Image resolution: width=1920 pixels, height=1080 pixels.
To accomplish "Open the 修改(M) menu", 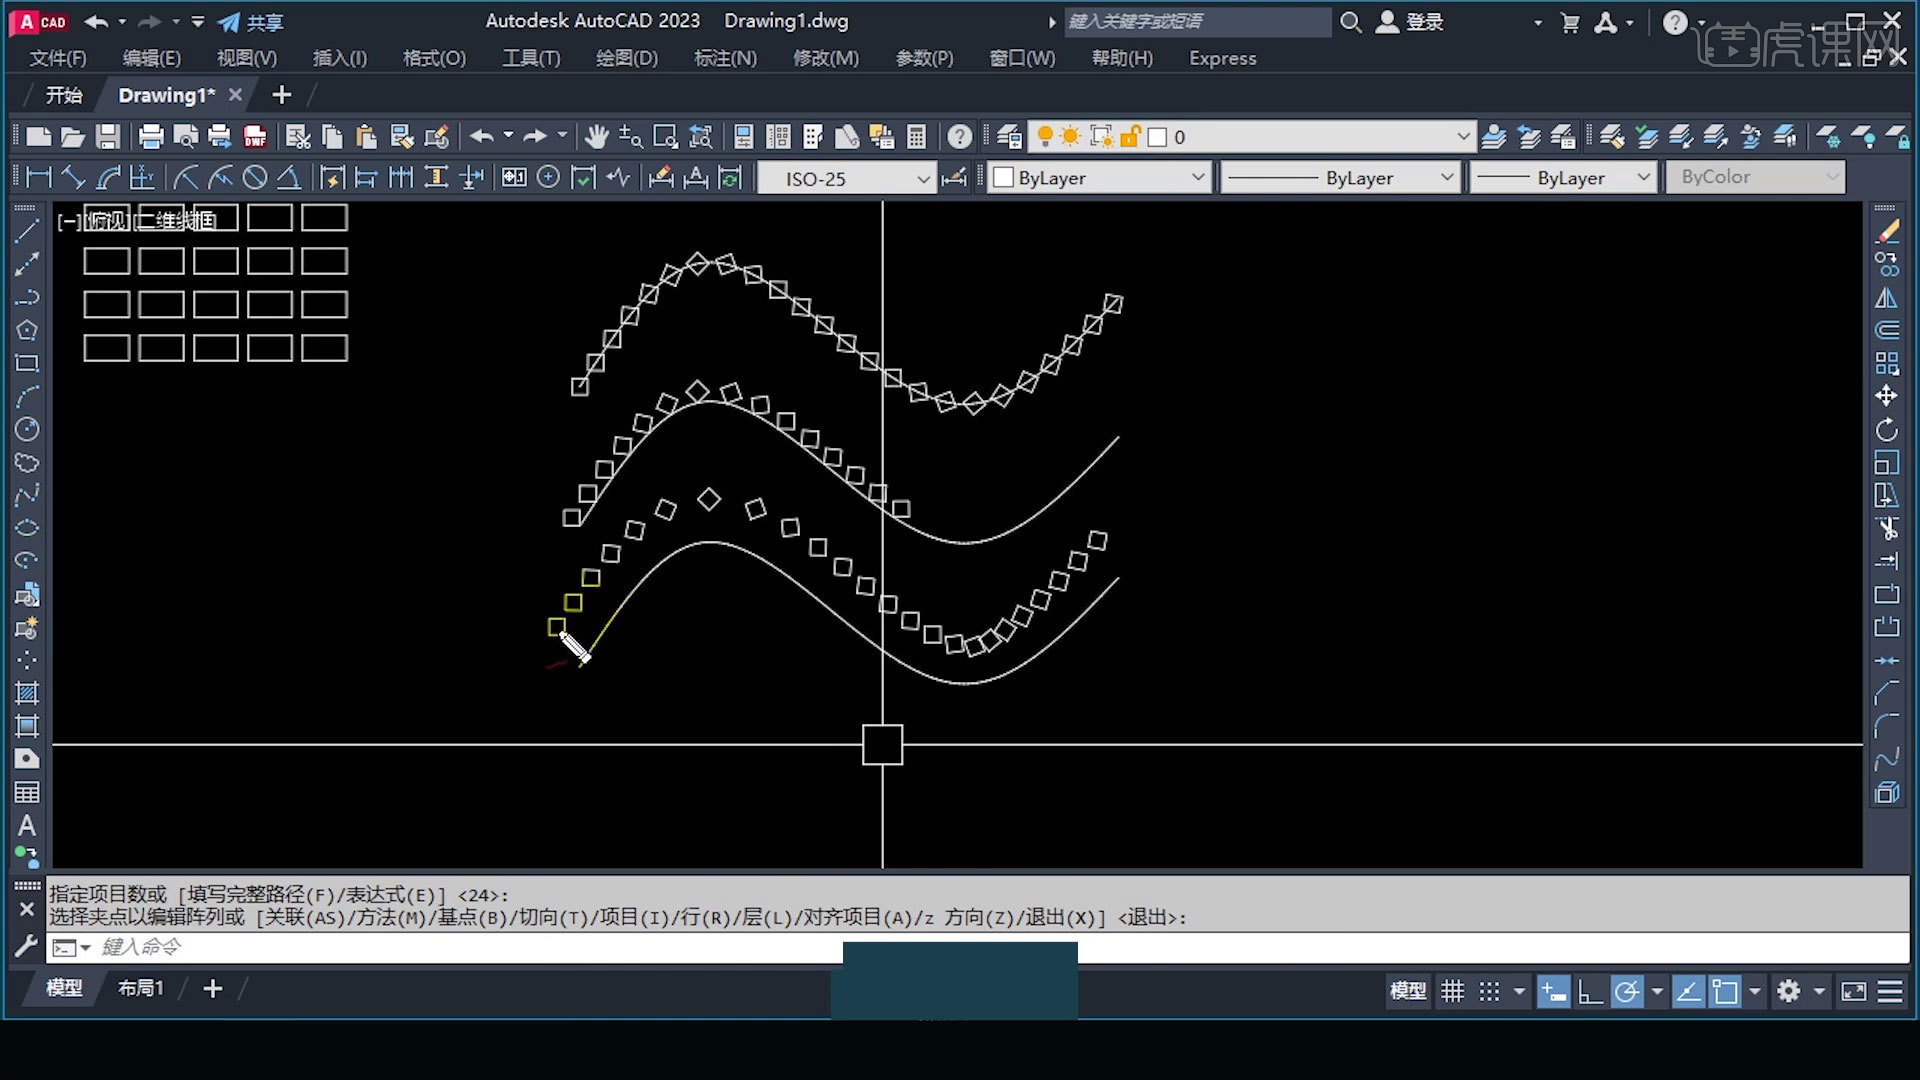I will (x=826, y=58).
